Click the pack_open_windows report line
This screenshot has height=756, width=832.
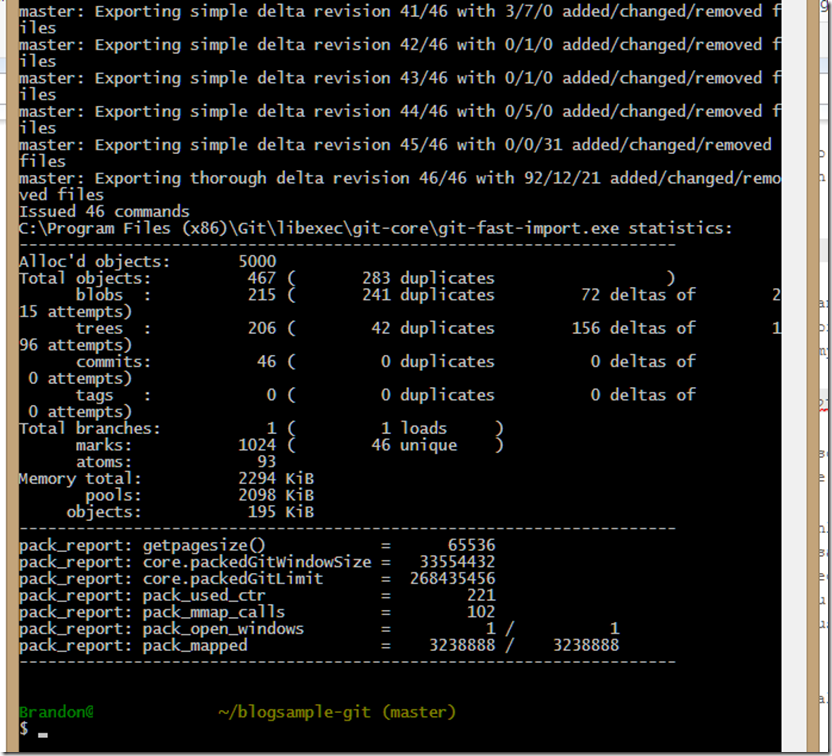(319, 629)
